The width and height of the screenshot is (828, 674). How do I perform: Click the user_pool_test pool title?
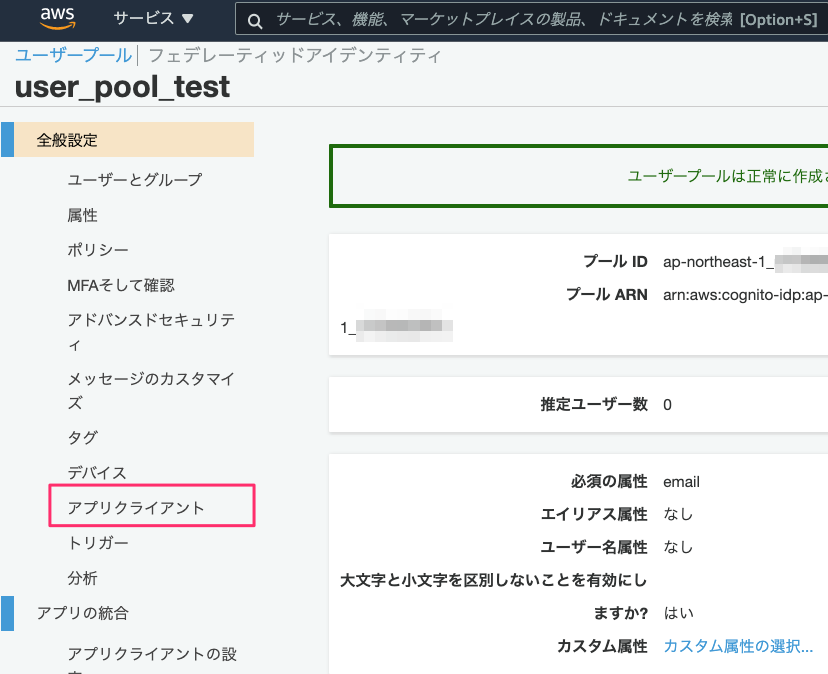[123, 87]
